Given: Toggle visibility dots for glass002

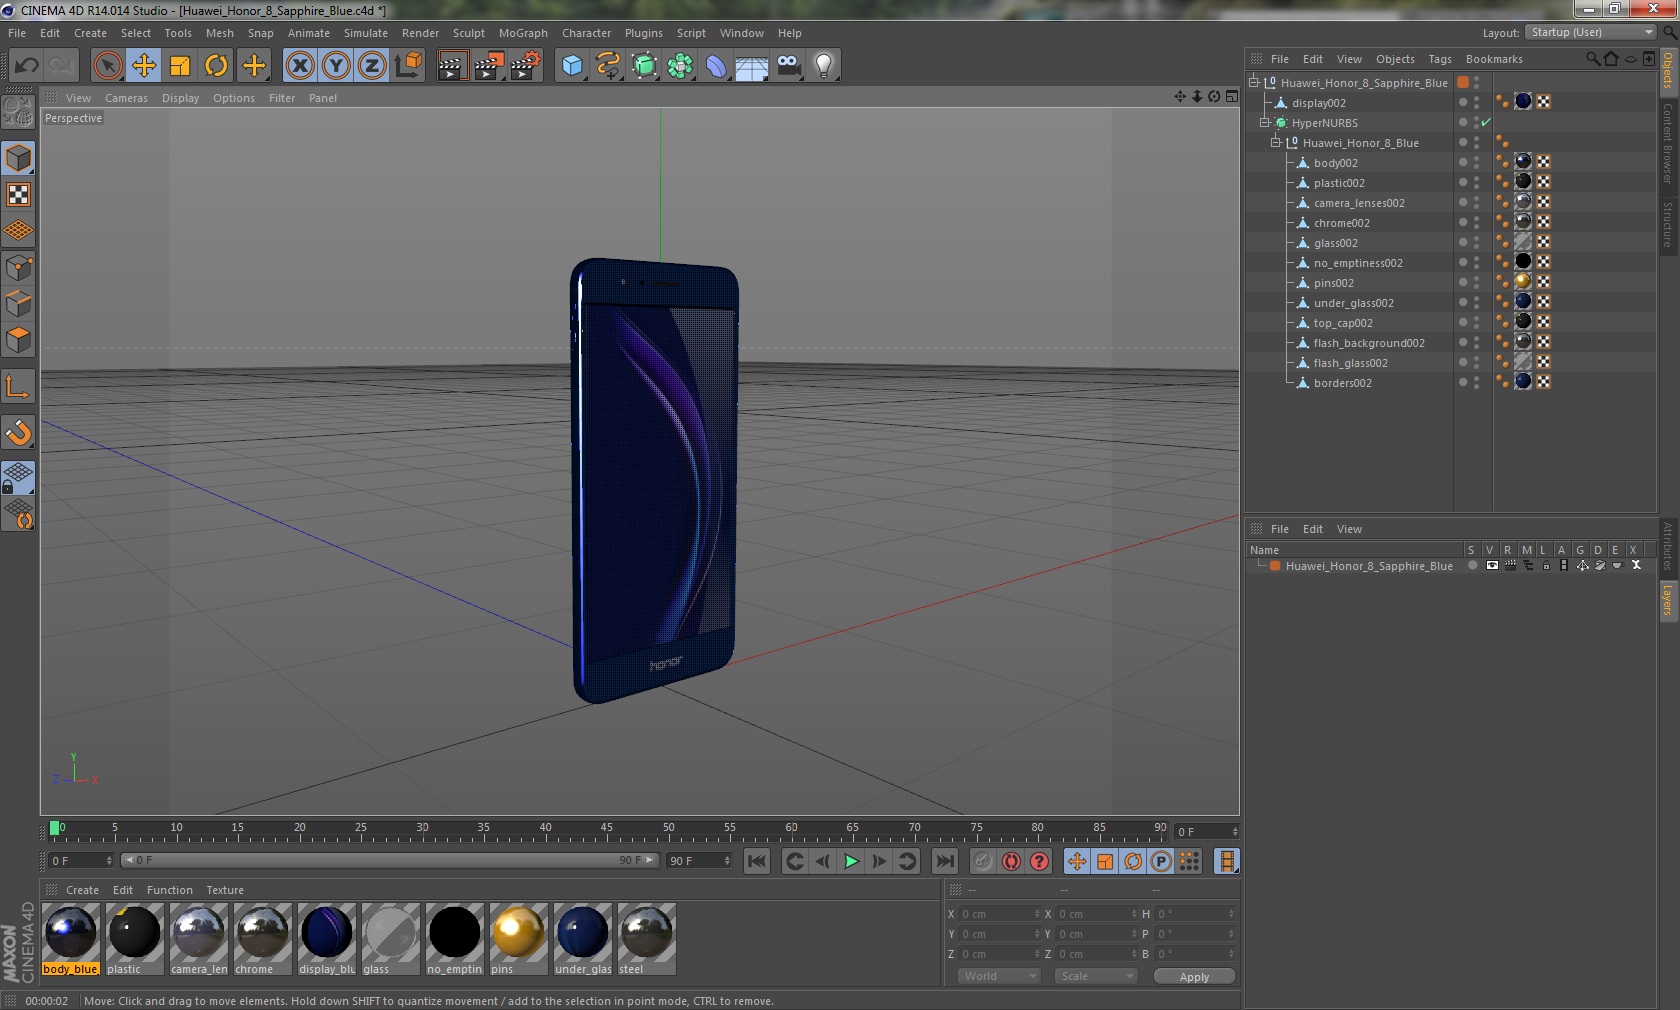Looking at the screenshot, I should pyautogui.click(x=1476, y=242).
